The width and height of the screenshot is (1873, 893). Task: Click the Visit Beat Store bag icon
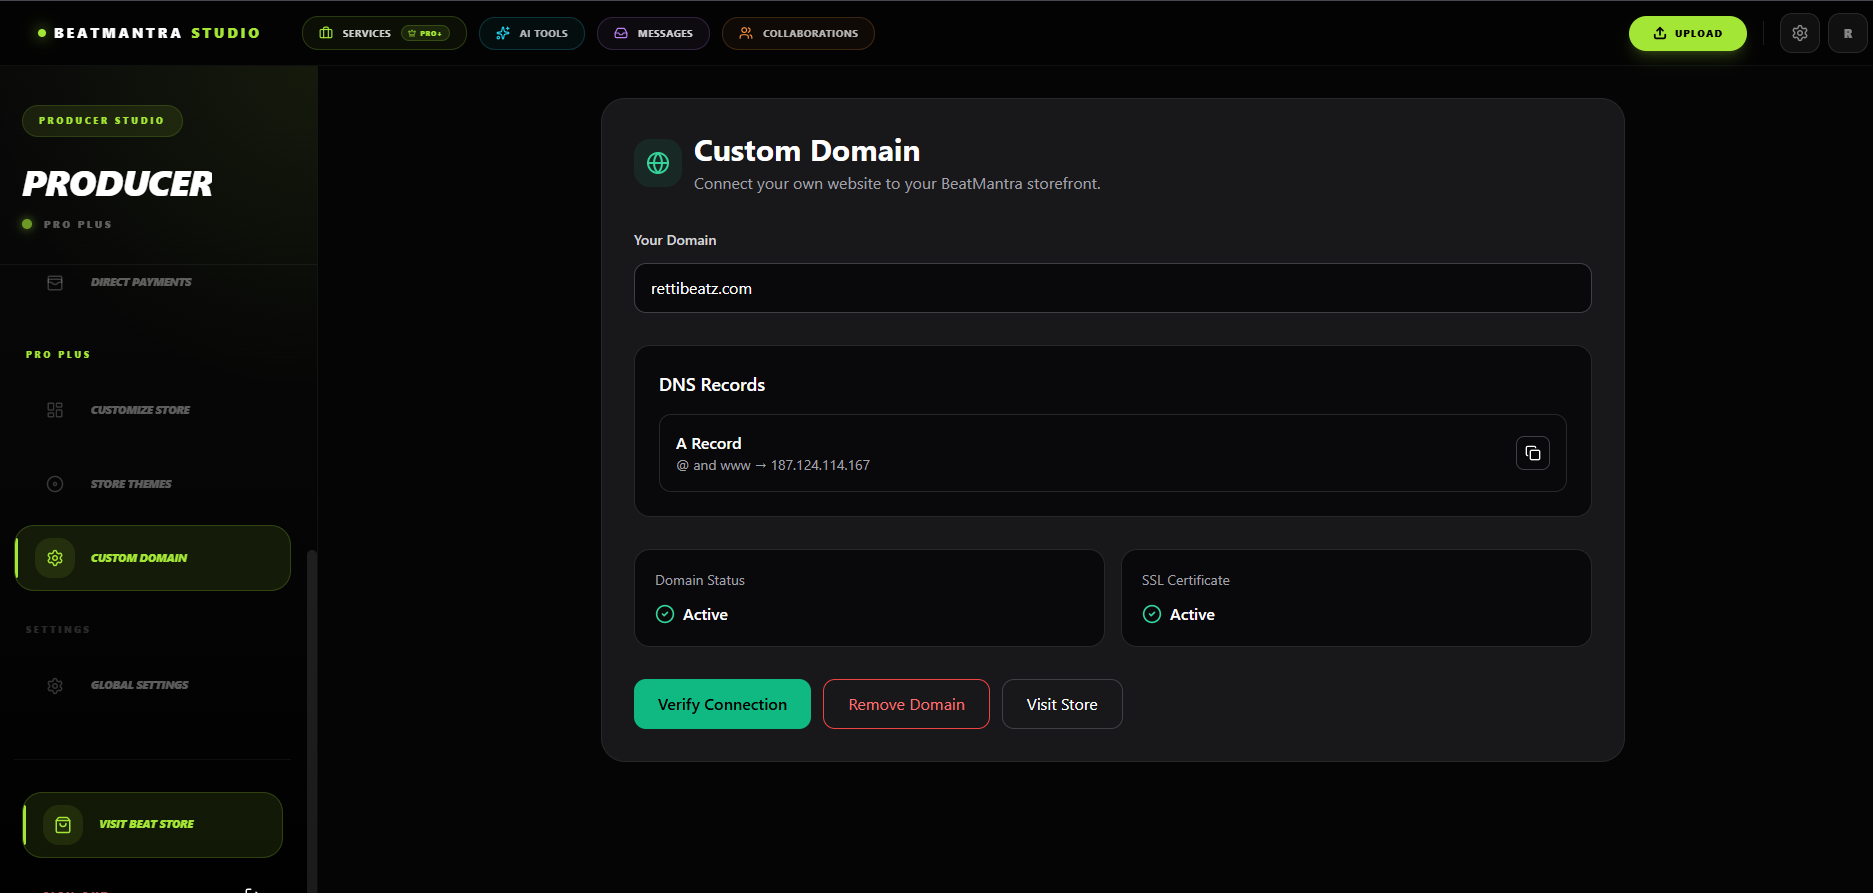pos(63,825)
